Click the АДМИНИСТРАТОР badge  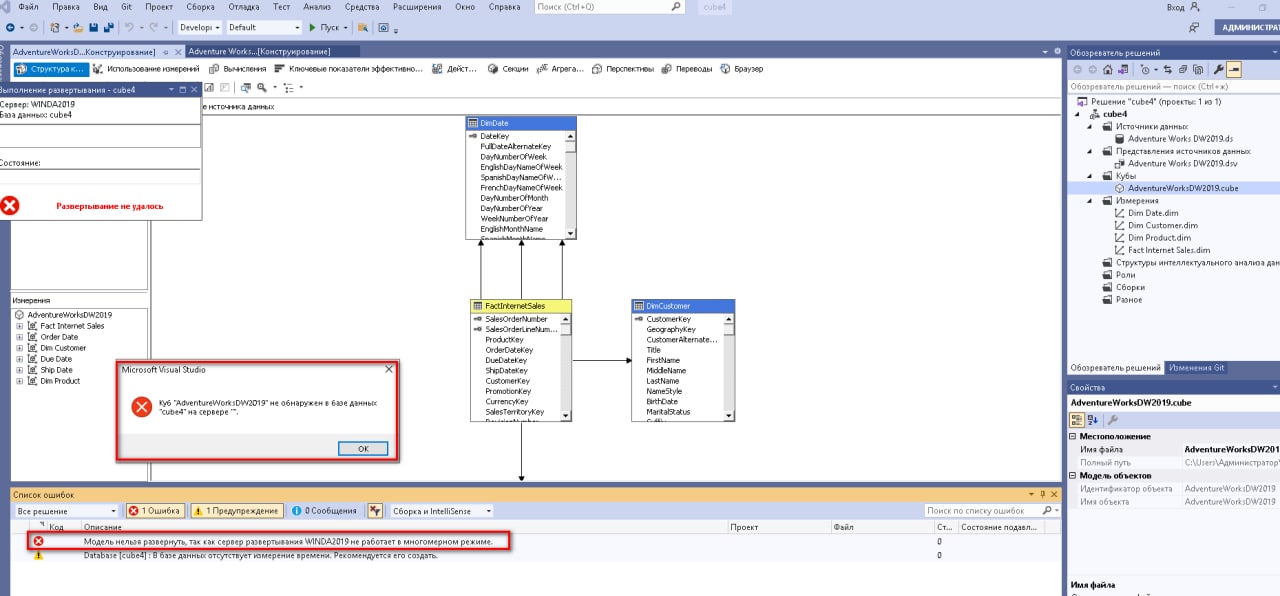(1247, 28)
